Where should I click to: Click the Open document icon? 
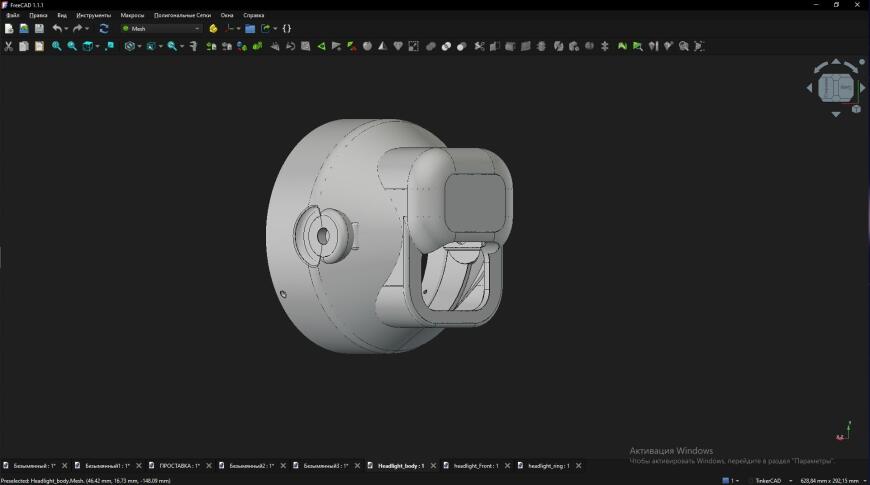pyautogui.click(x=24, y=28)
